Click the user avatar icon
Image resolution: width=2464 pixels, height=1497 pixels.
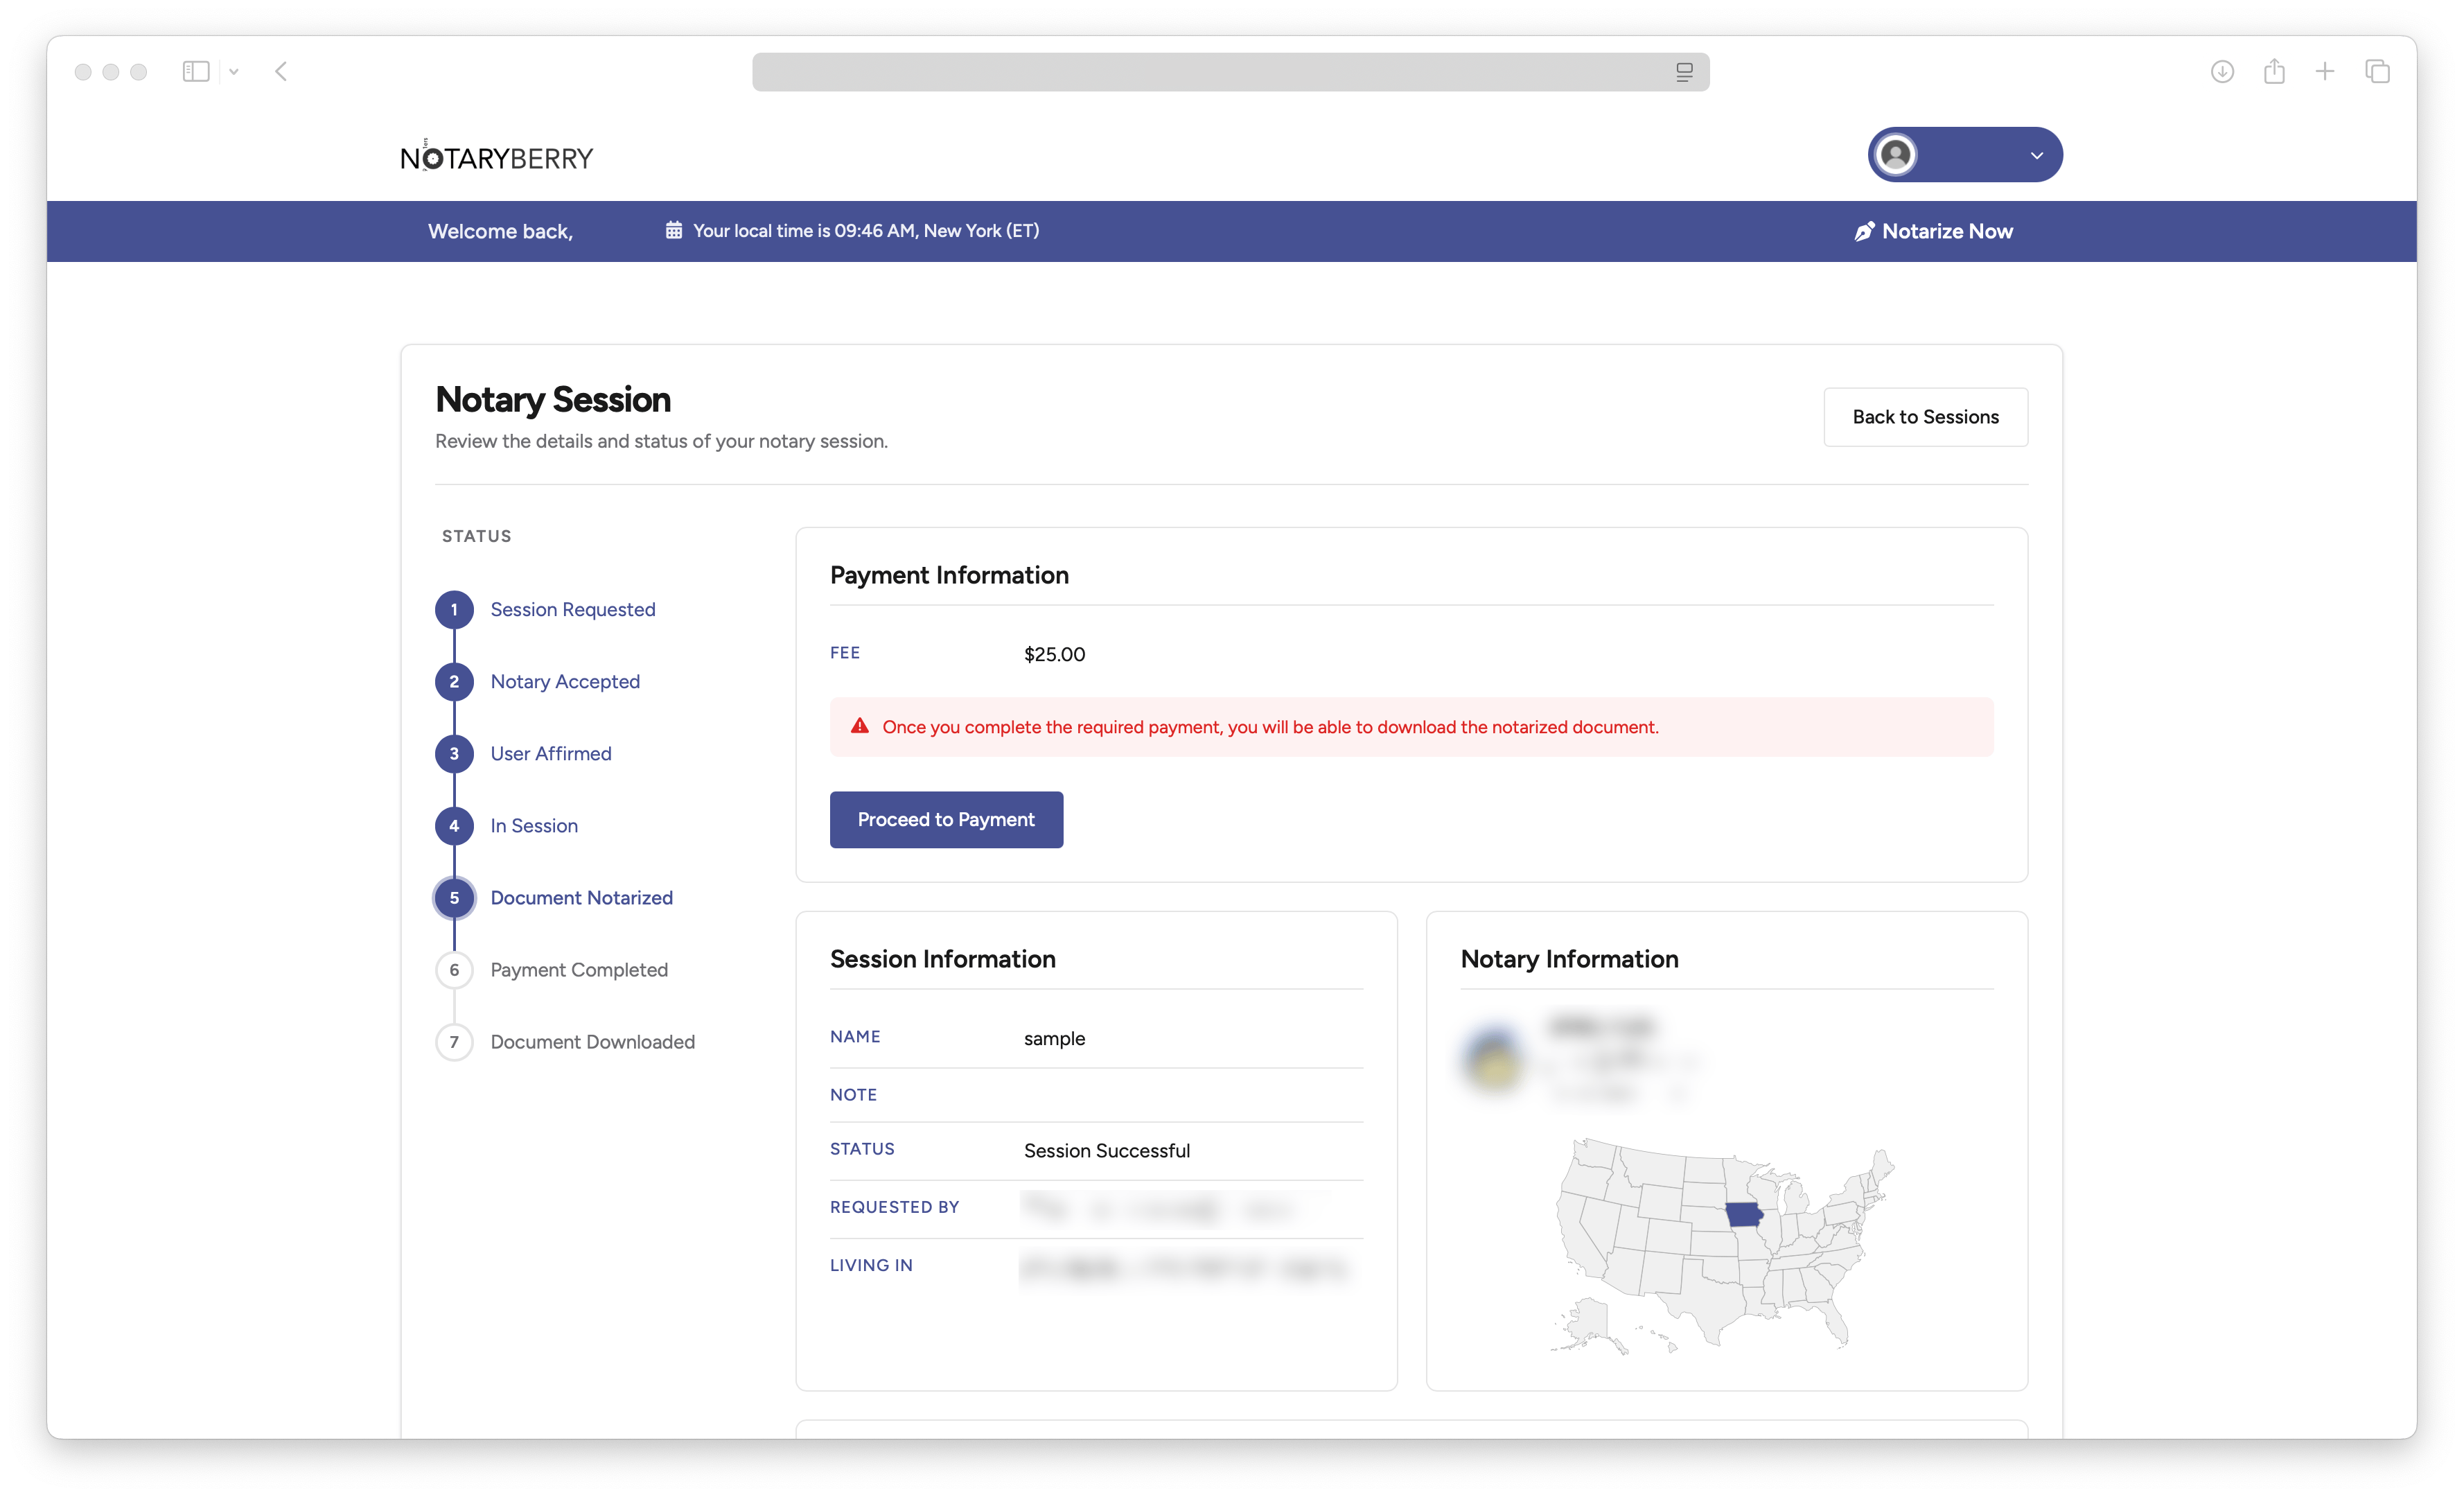[1895, 155]
